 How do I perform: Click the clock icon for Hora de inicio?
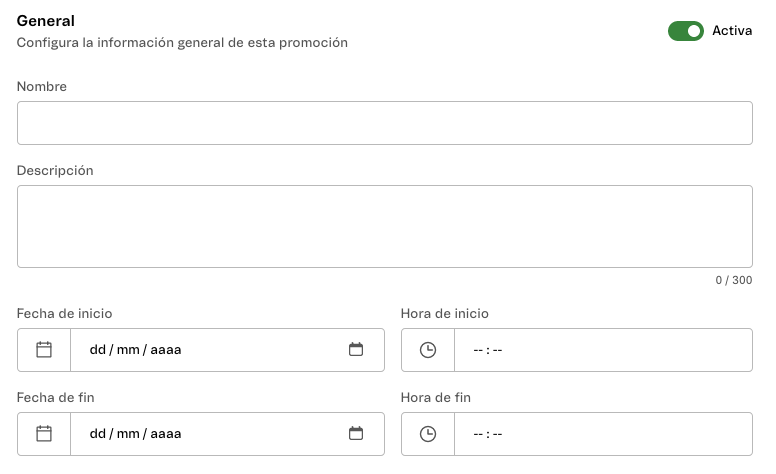point(428,350)
